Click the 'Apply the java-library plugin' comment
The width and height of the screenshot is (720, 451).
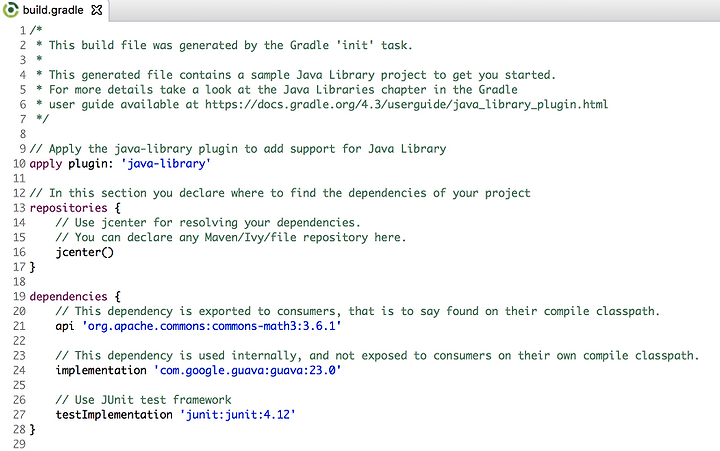[x=238, y=149]
